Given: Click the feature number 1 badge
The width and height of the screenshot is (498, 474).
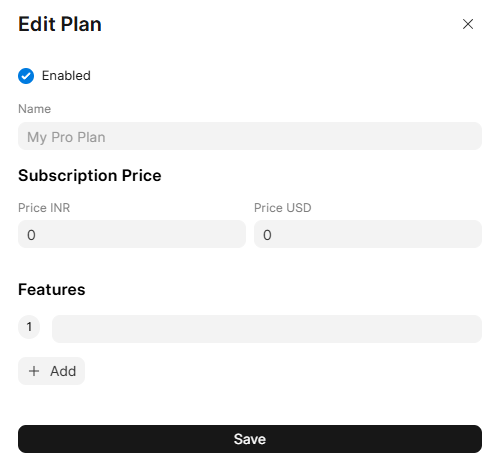Looking at the screenshot, I should point(29,327).
